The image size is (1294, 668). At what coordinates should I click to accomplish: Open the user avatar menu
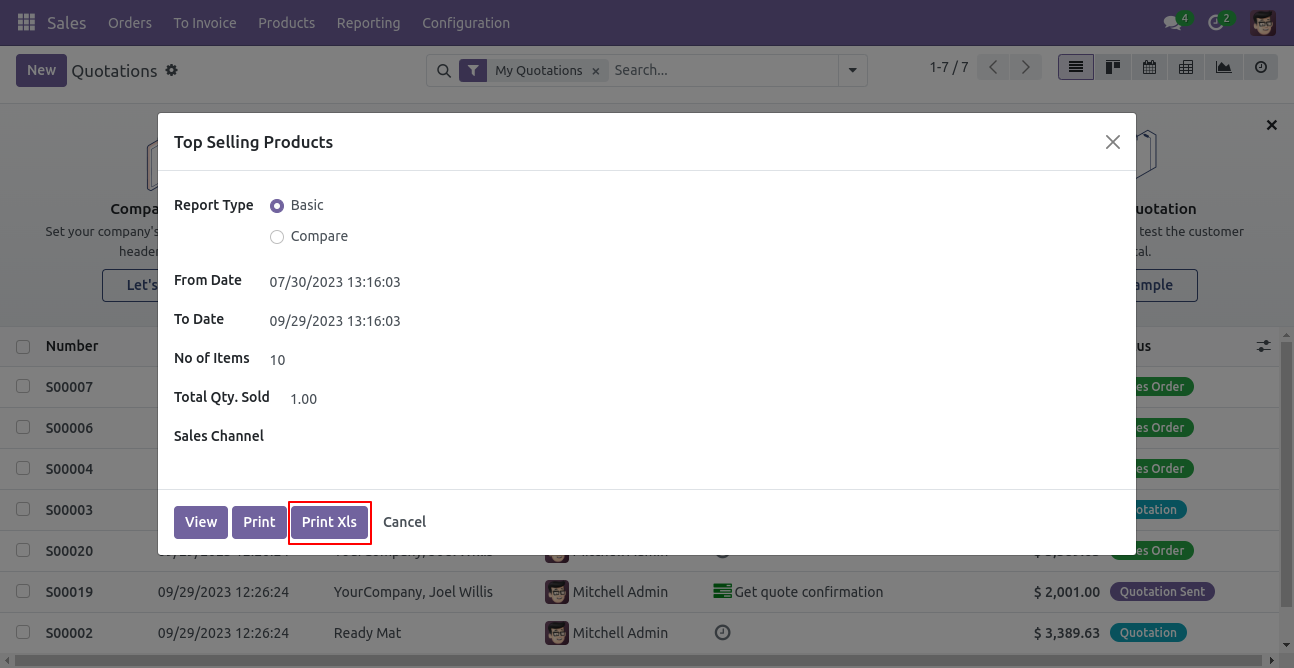click(x=1263, y=22)
